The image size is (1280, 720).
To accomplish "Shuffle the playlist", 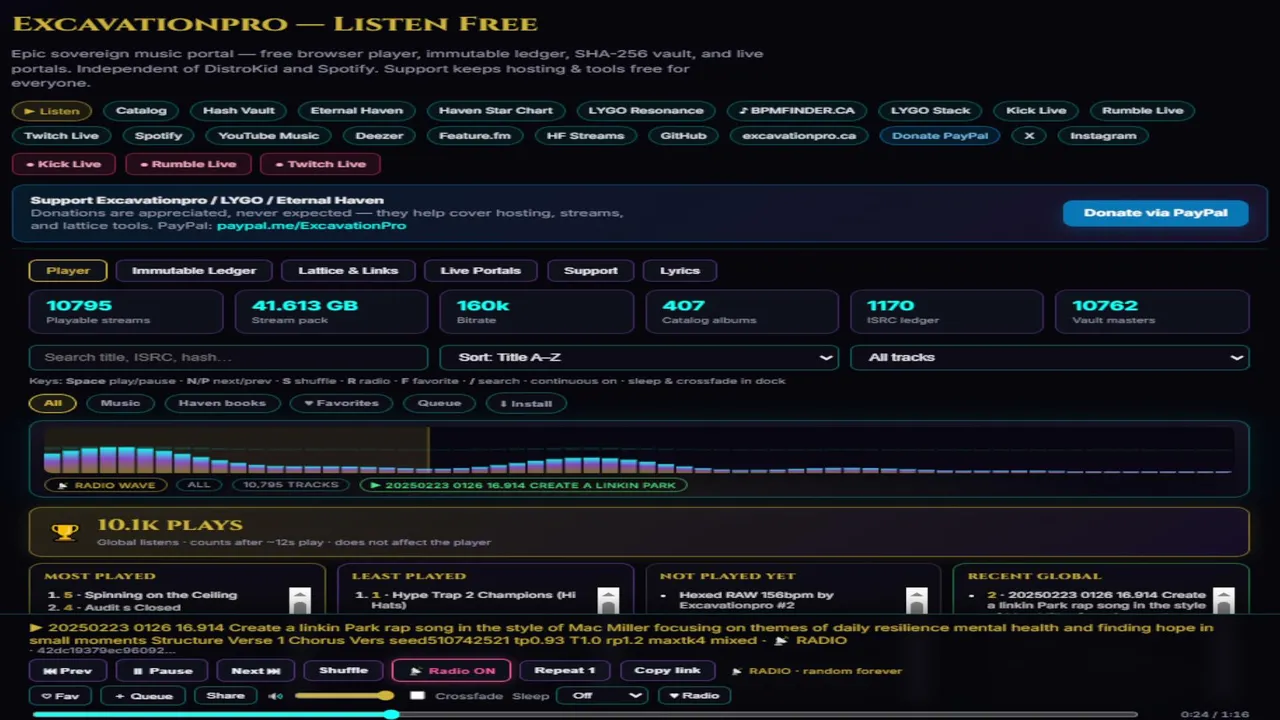I will pos(343,671).
